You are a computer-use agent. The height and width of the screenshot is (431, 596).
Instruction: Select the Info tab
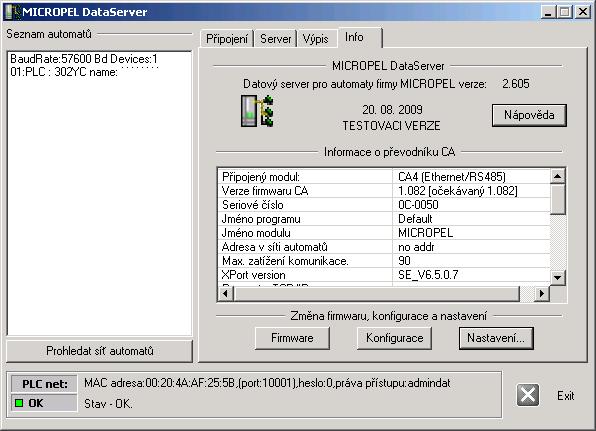(x=360, y=37)
